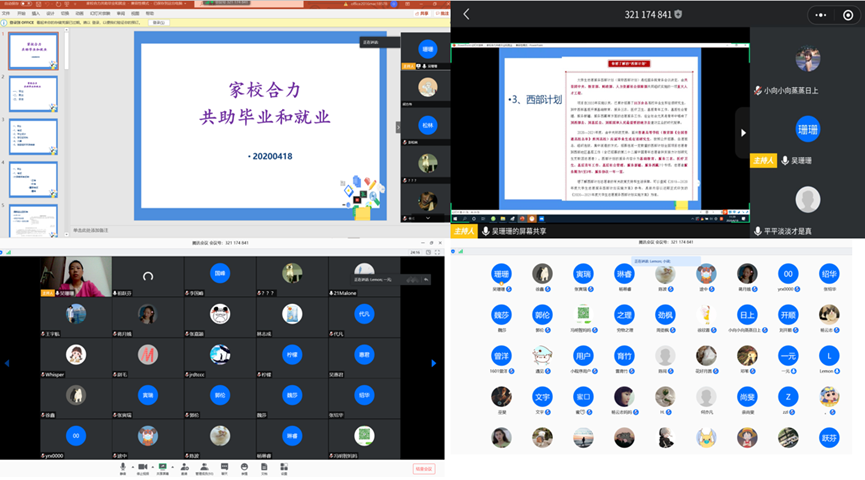The height and width of the screenshot is (480, 865).
Task: Expand the microphone options arrow
Action: click(x=132, y=467)
